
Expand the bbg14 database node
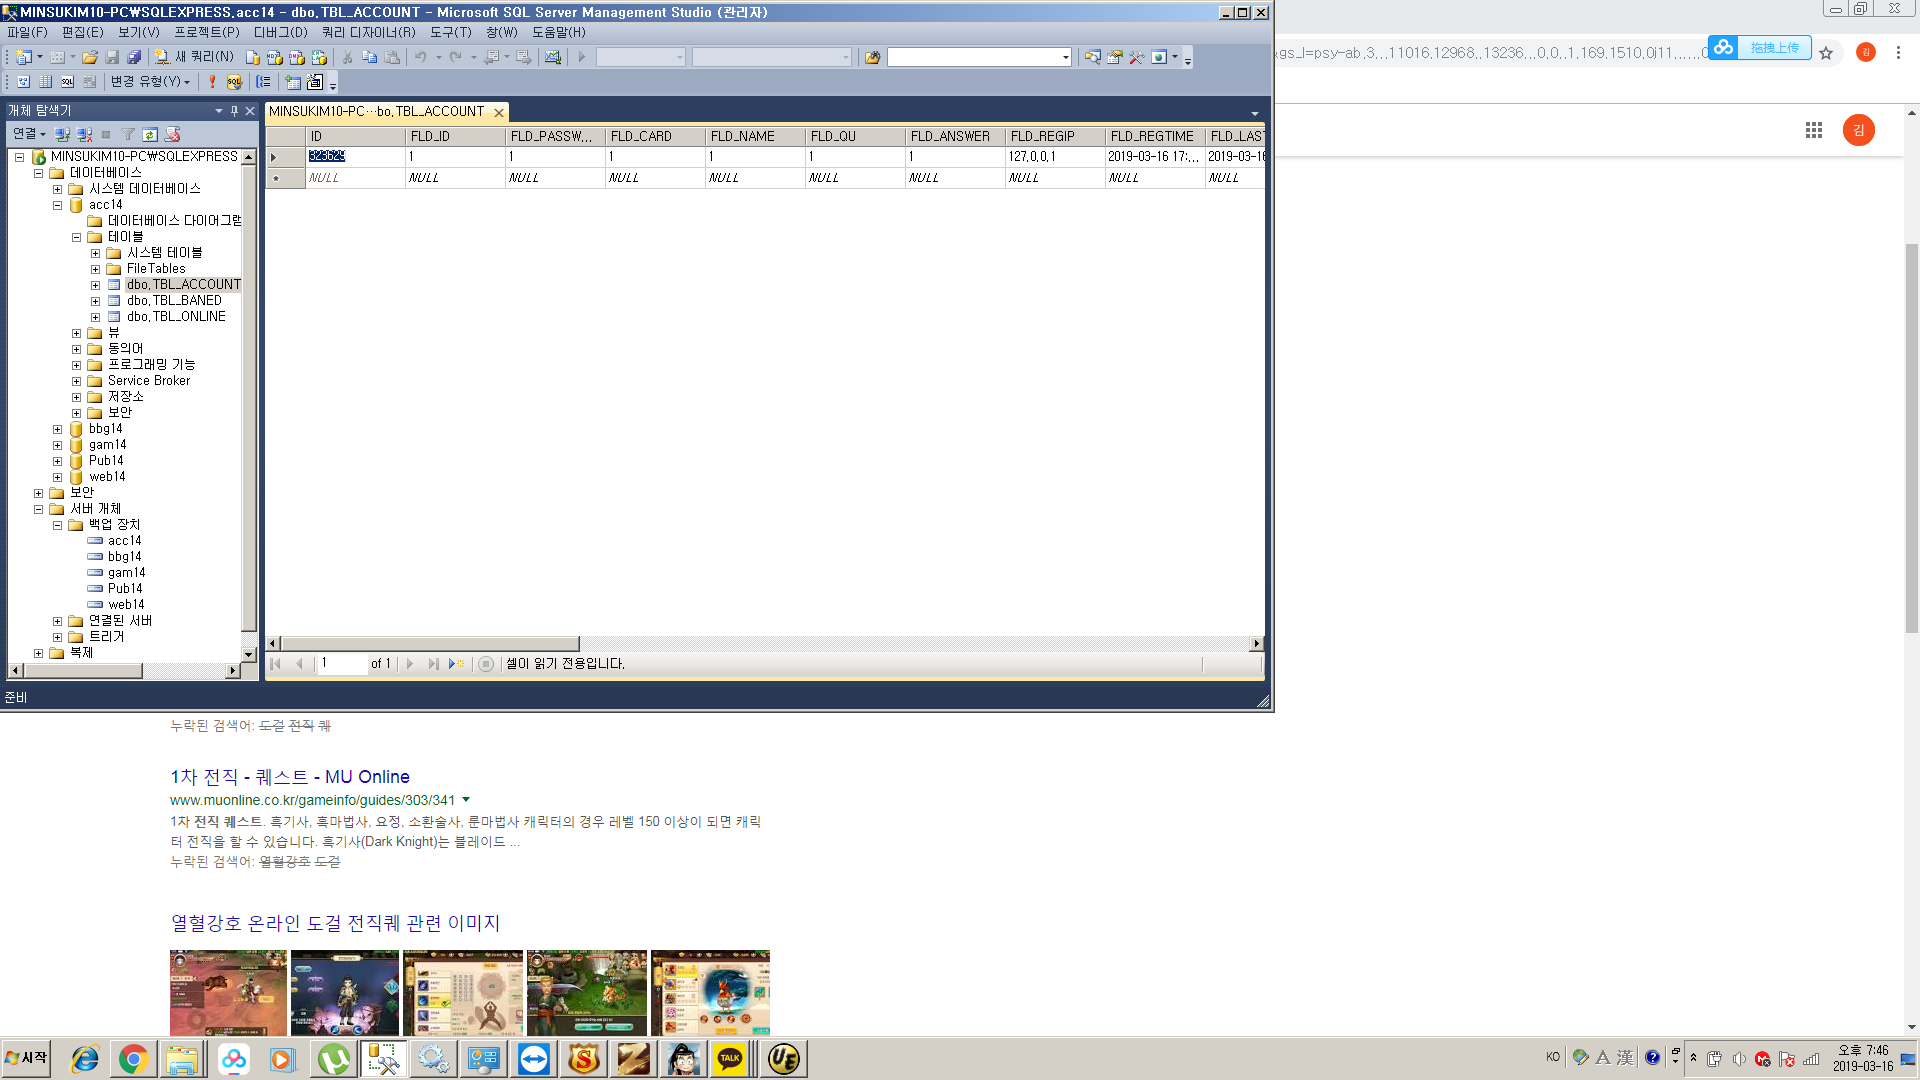coord(57,429)
